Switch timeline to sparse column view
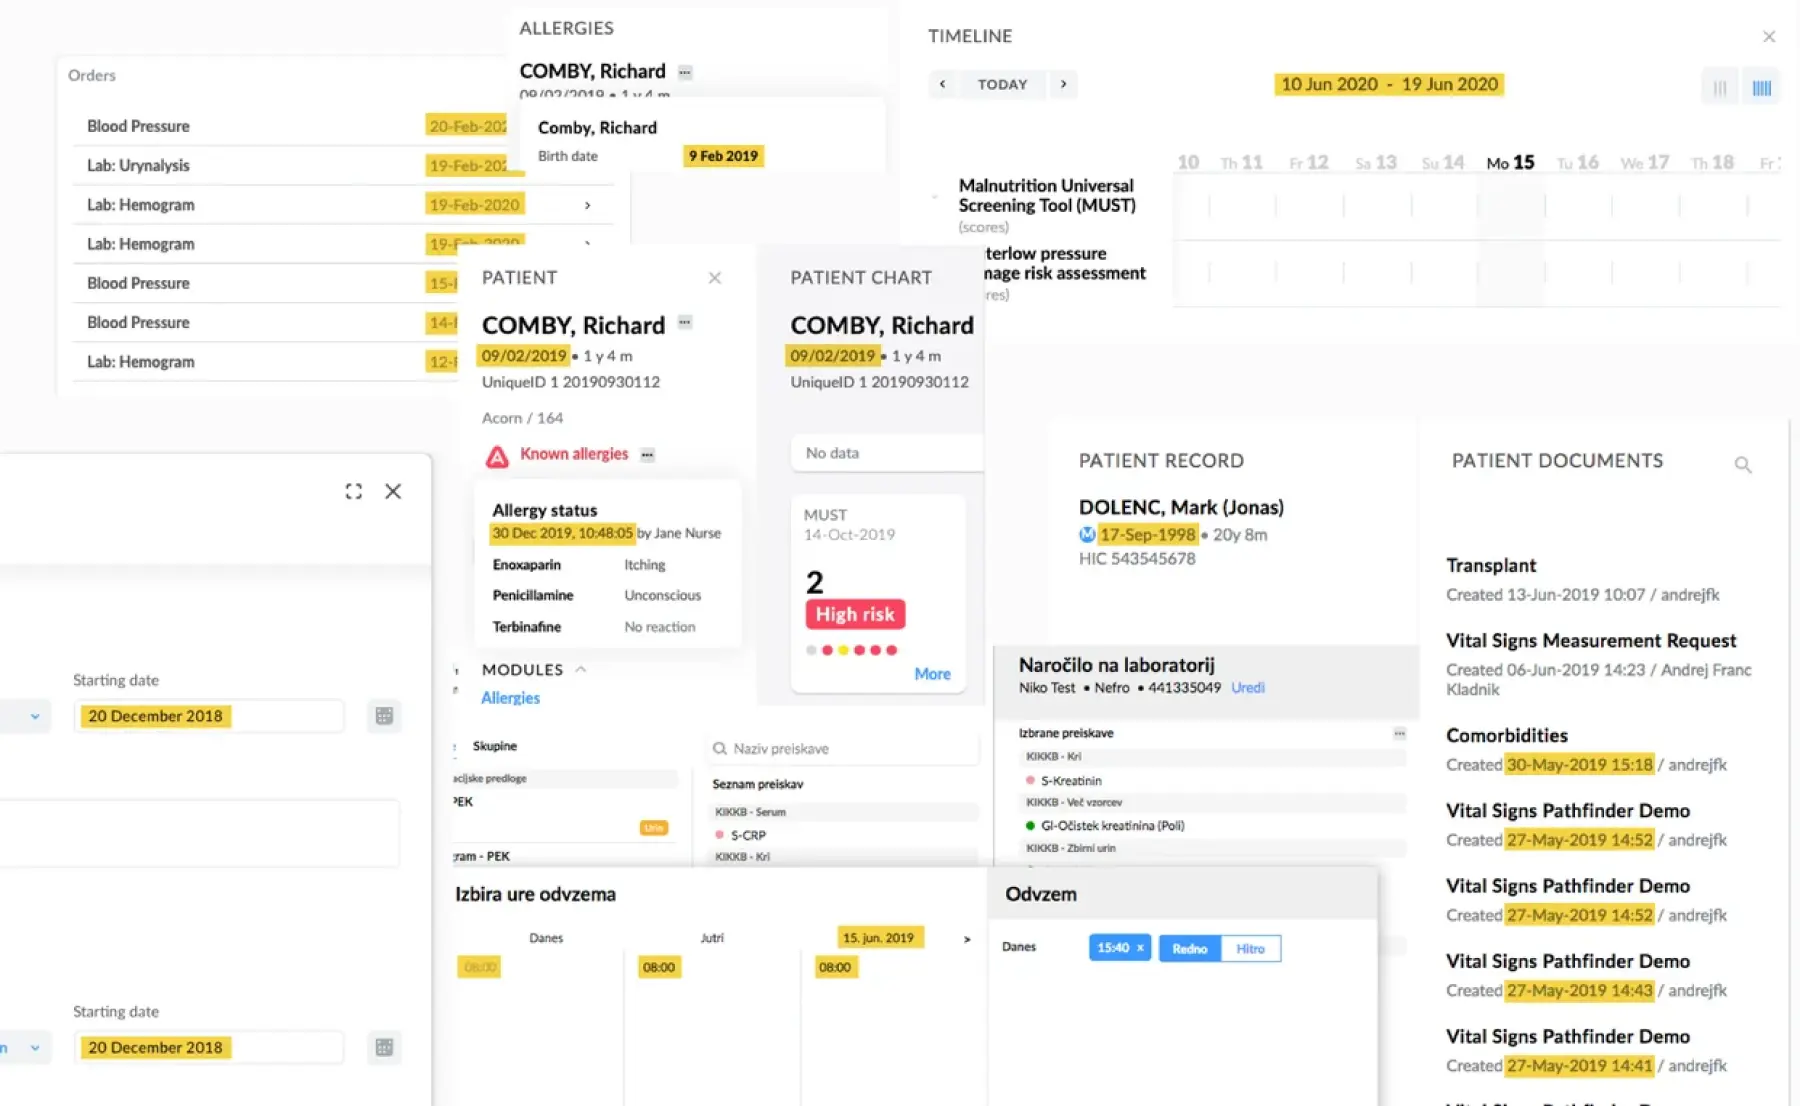 1719,88
